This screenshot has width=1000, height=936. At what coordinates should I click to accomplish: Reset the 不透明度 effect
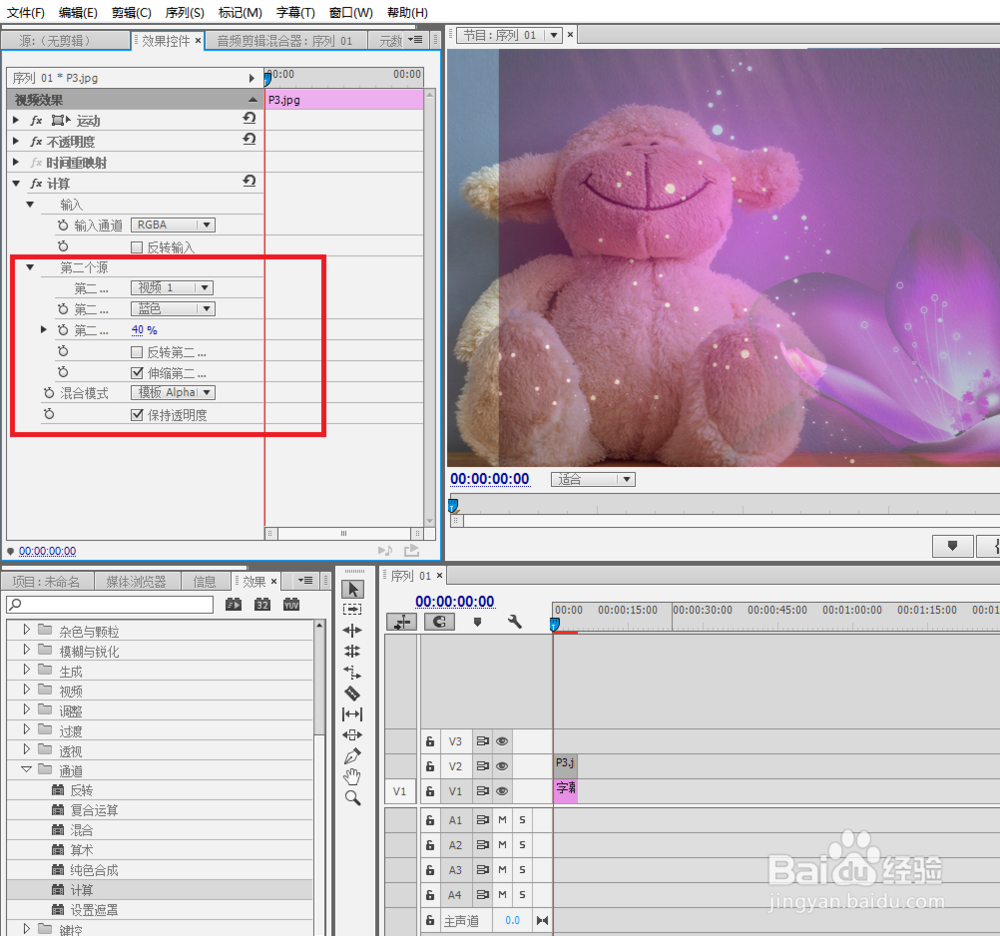(249, 139)
